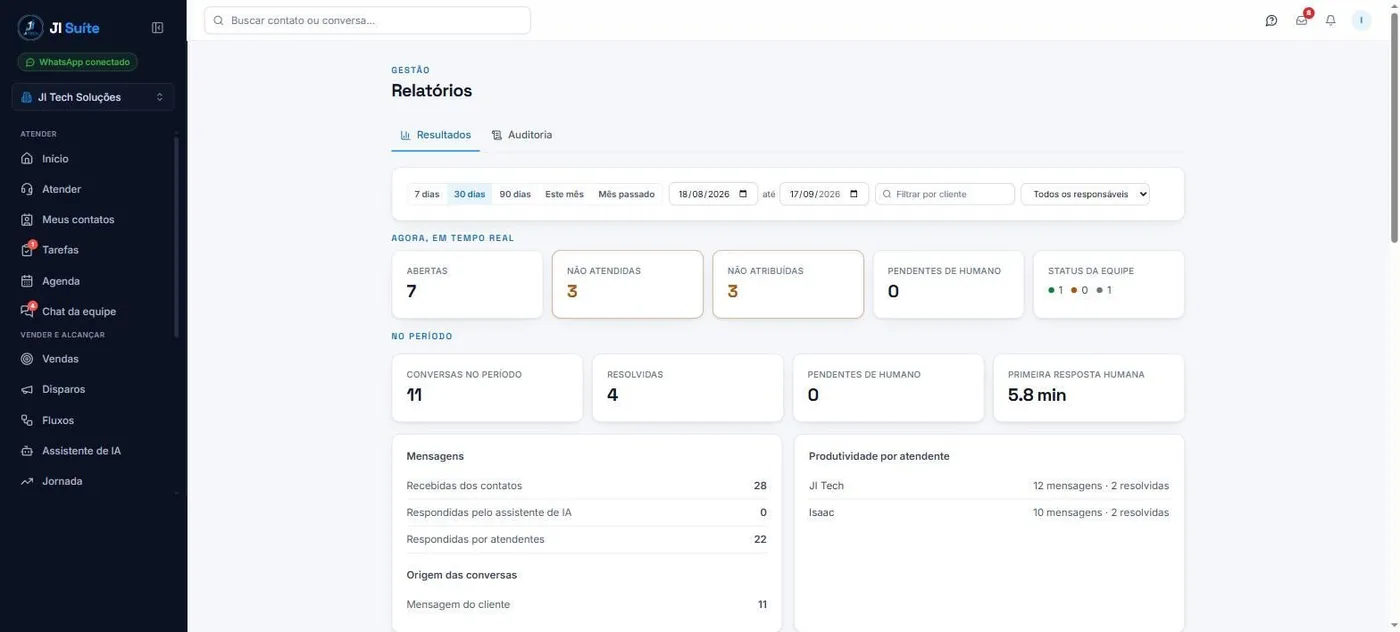The image size is (1400, 632).
Task: Click the Agenda calendar icon
Action: (x=27, y=281)
